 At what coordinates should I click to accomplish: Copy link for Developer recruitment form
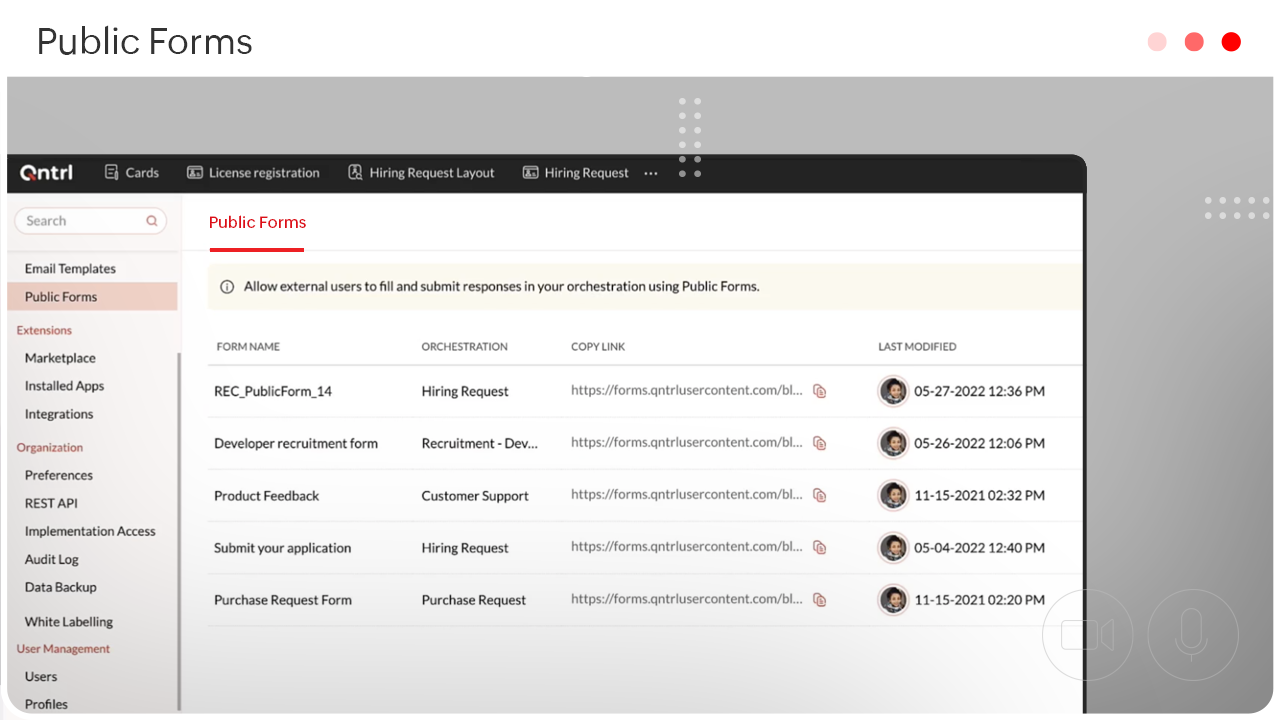[819, 443]
